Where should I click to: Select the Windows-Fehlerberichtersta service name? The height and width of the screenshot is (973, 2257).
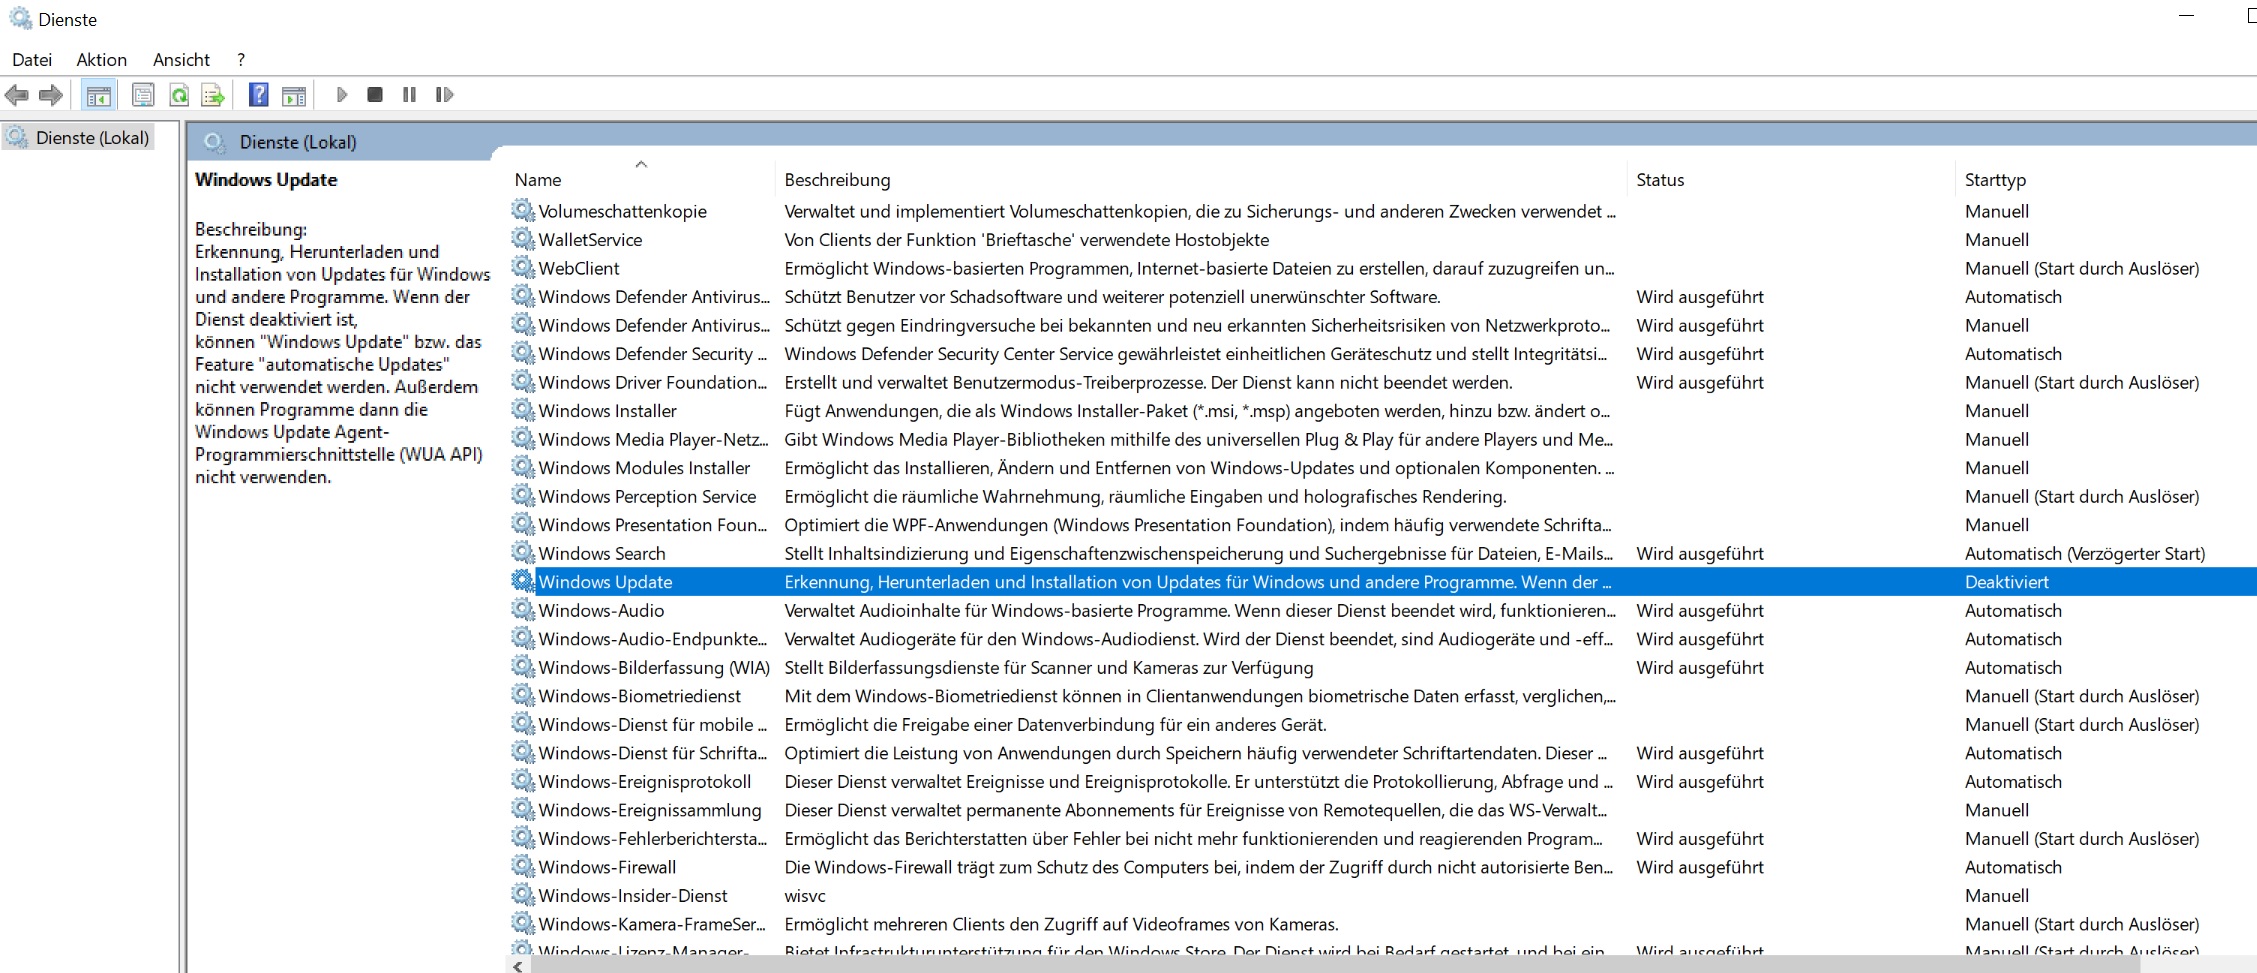(653, 838)
